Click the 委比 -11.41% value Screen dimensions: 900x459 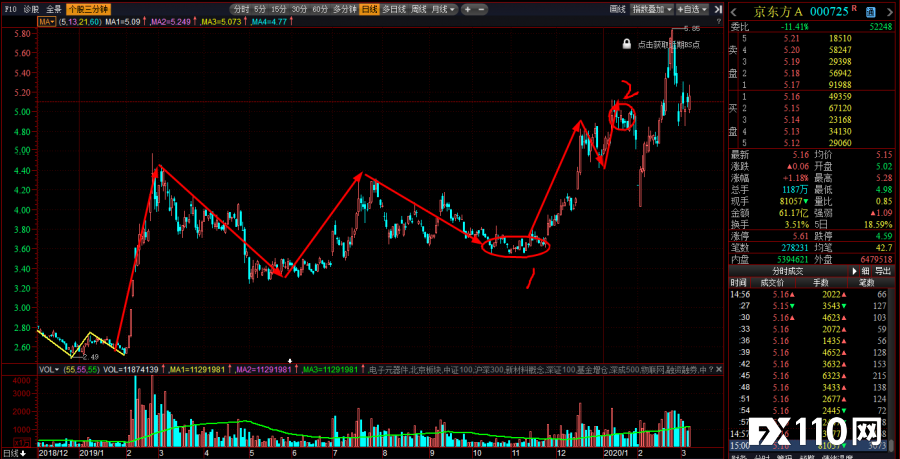click(794, 26)
